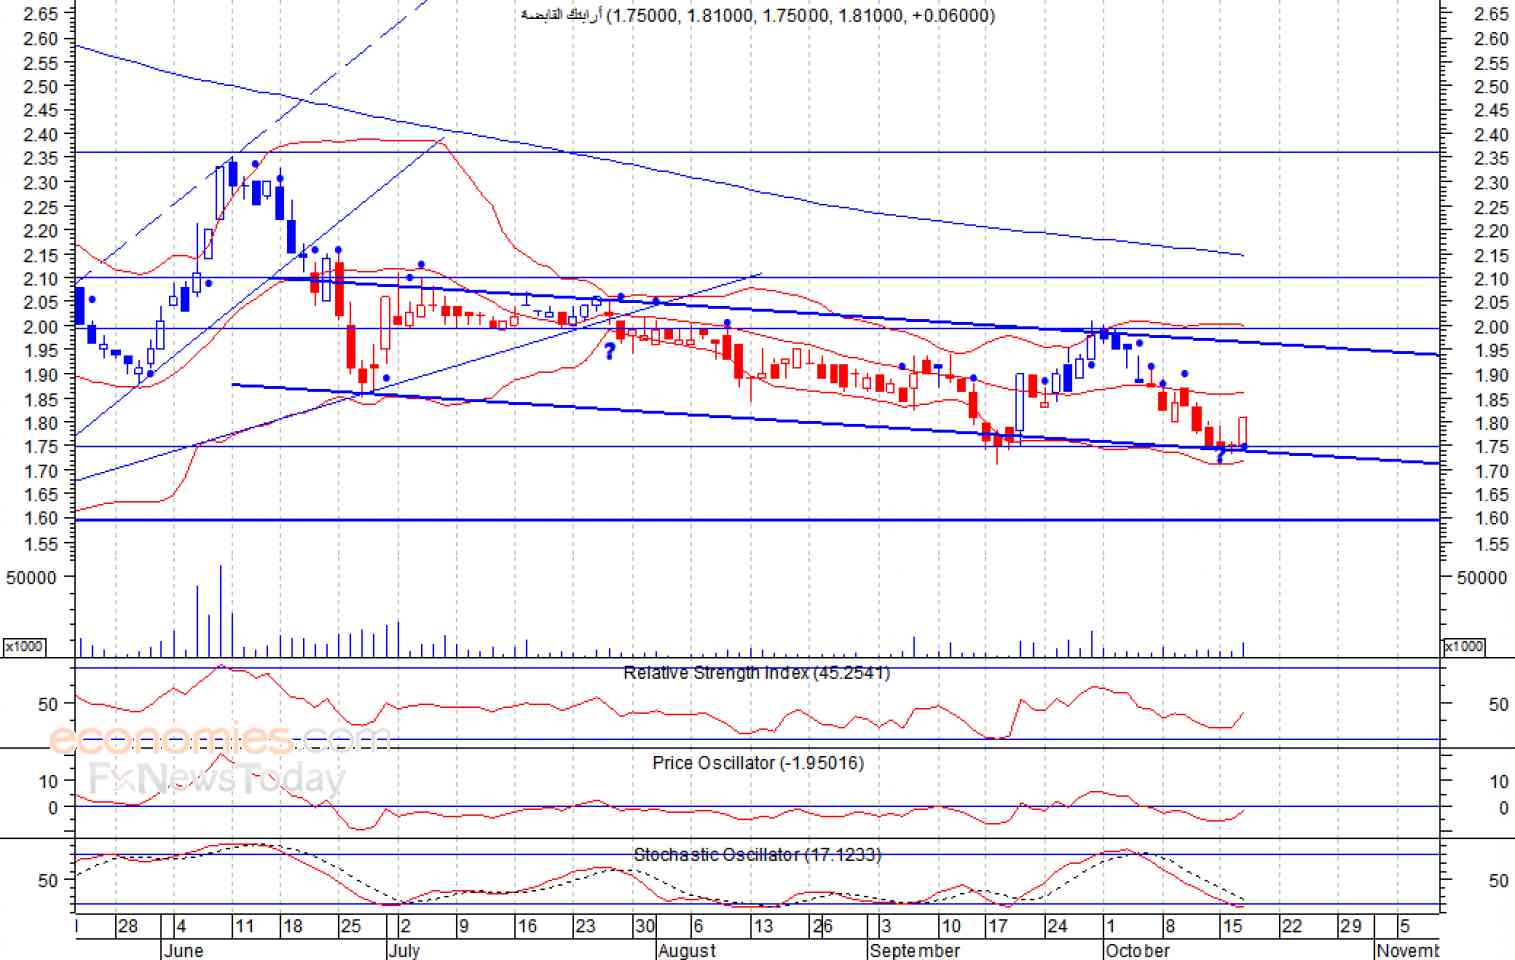This screenshot has width=1515, height=960.
Task: Select the September month label on the time axis
Action: click(x=915, y=950)
